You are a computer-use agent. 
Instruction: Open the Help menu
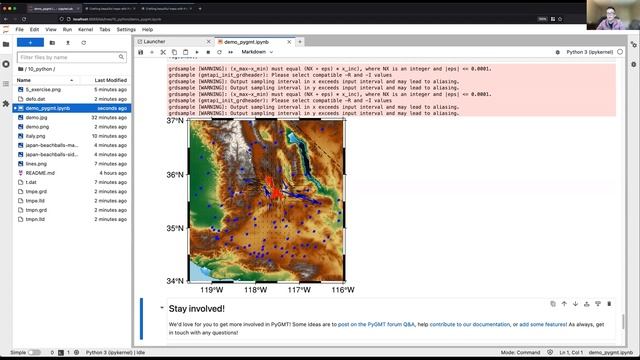click(147, 29)
